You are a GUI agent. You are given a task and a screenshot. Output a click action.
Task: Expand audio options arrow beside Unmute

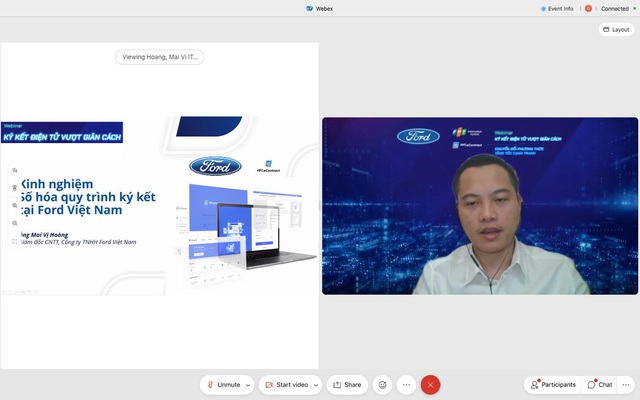click(x=248, y=385)
